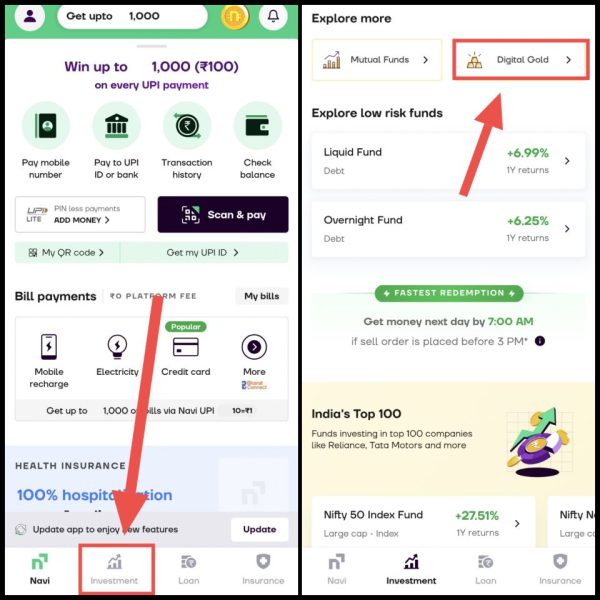The image size is (600, 600).
Task: Switch to the Loan tab on the home screen
Action: tap(189, 569)
